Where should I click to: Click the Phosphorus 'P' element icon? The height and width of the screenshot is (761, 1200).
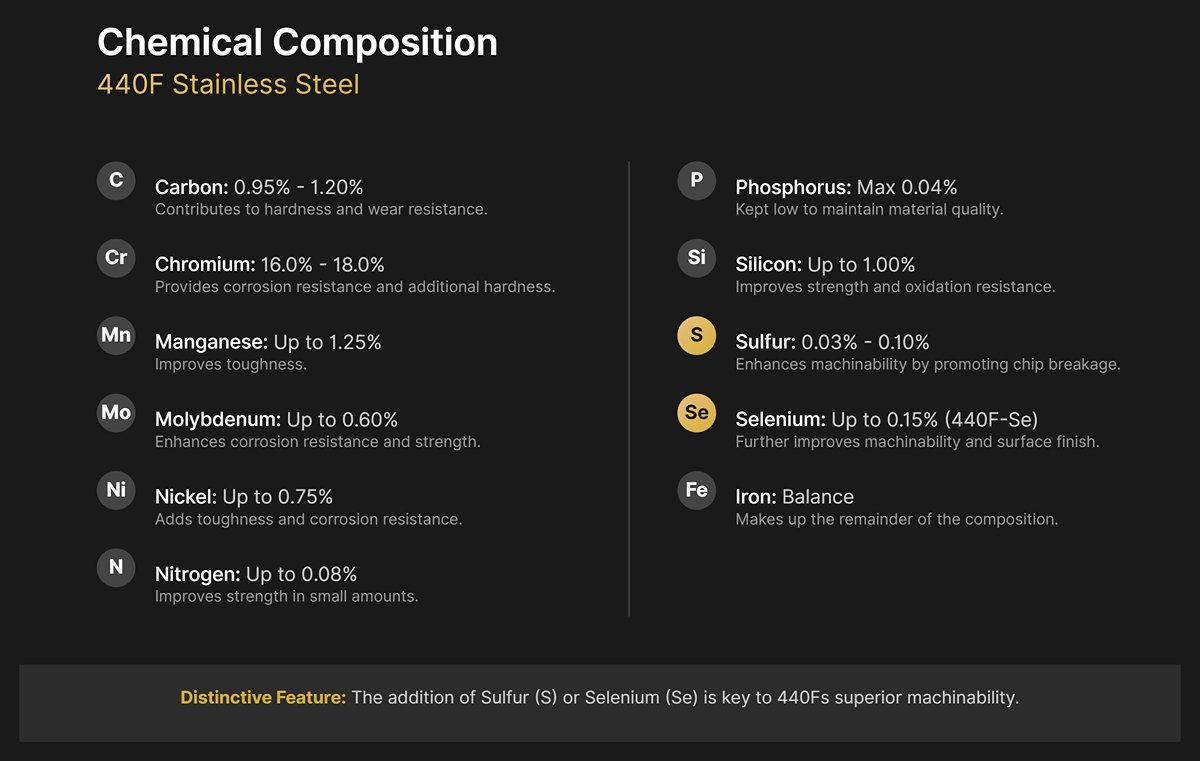(696, 181)
